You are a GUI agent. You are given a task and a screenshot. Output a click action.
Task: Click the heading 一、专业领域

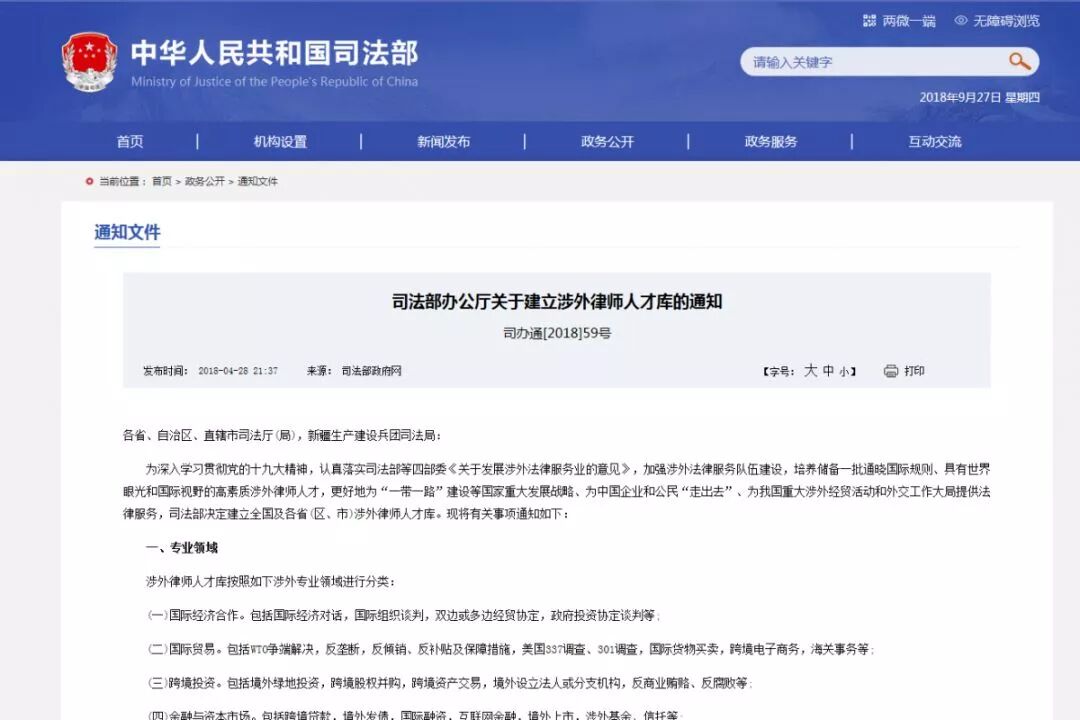(182, 548)
